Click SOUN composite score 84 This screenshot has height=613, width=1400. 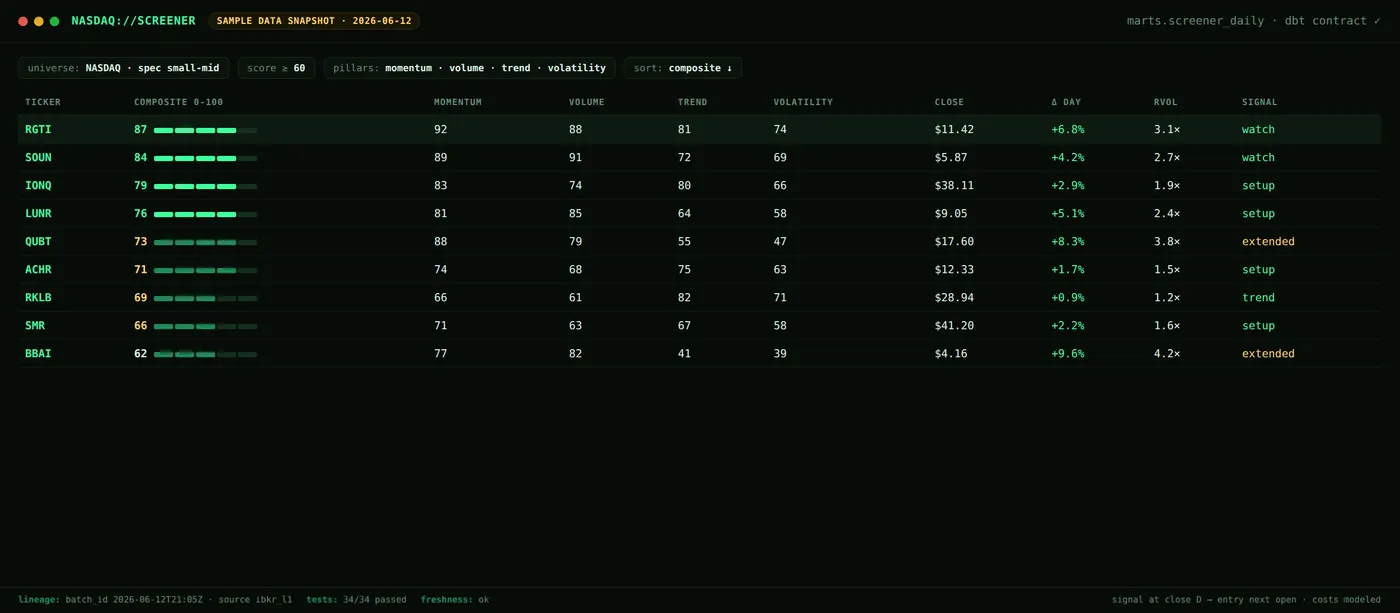click(x=141, y=157)
